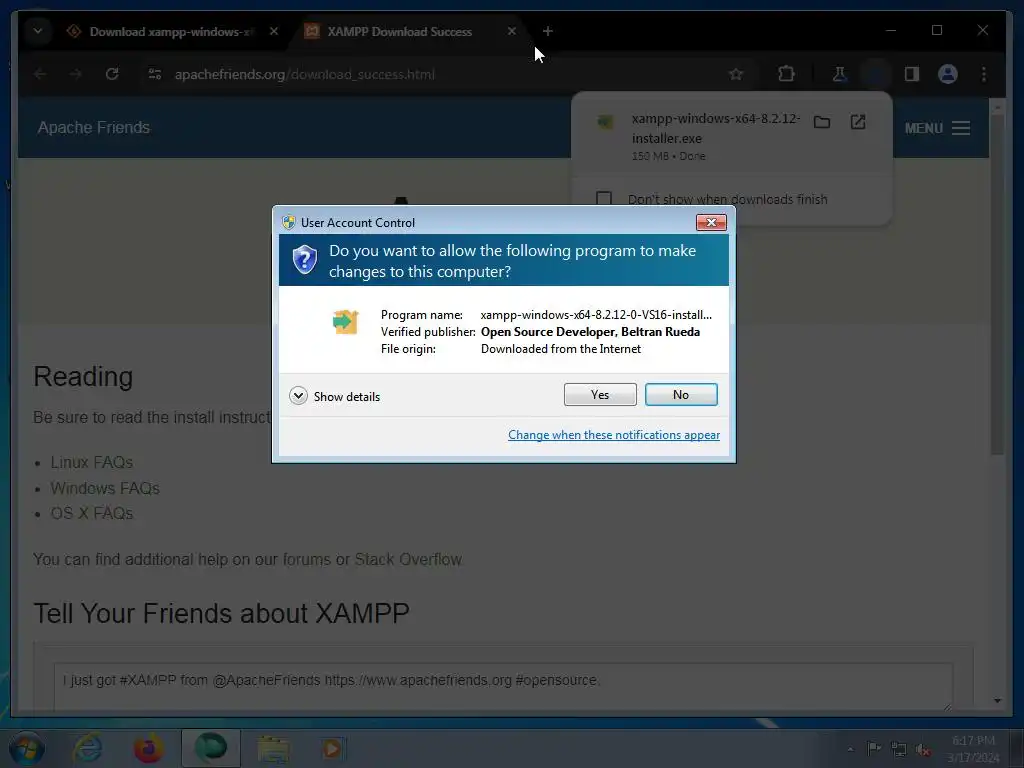The width and height of the screenshot is (1024, 768).
Task: Launch Internet Explorer from taskbar
Action: point(88,749)
